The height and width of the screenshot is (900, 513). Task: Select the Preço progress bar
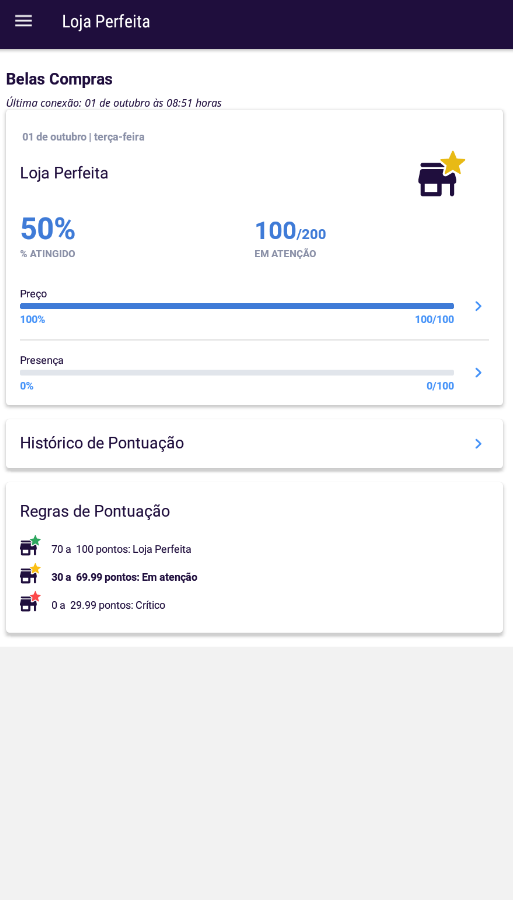[x=237, y=306]
